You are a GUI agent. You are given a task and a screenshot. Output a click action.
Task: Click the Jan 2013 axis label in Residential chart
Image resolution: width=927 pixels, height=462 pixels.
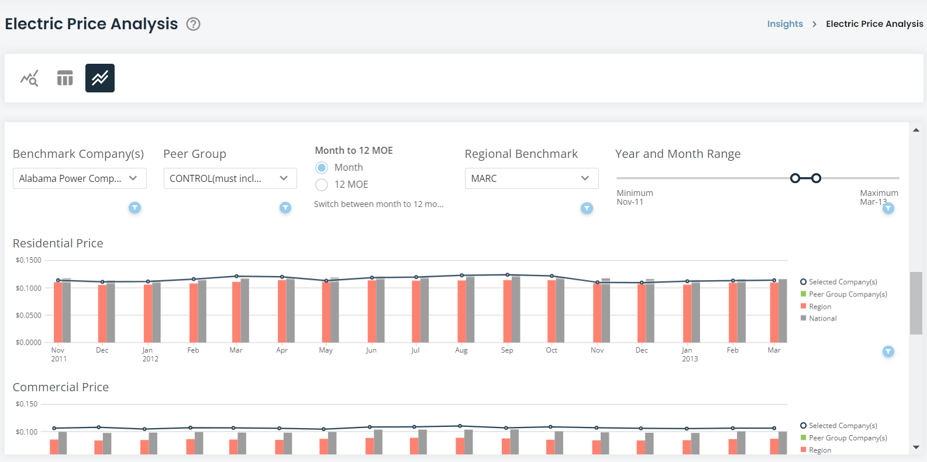[x=689, y=354]
